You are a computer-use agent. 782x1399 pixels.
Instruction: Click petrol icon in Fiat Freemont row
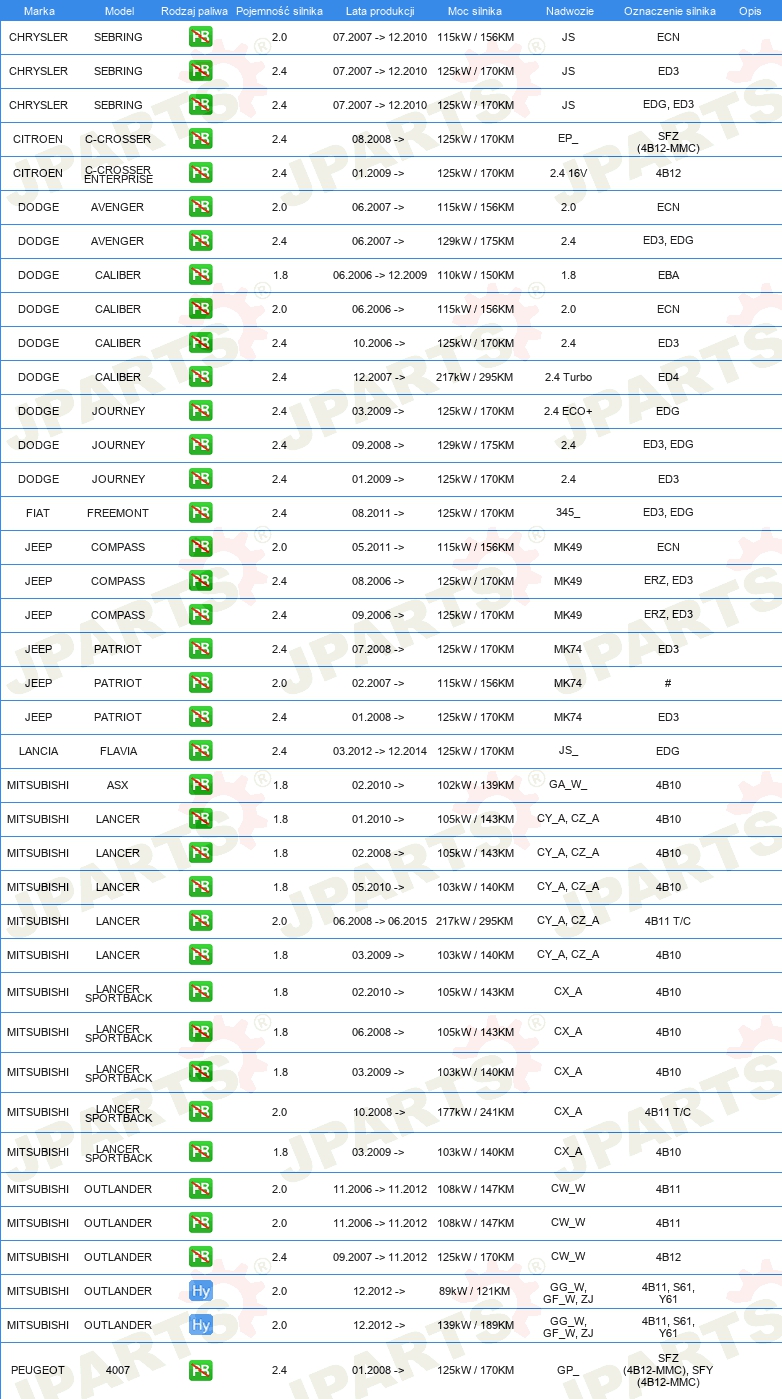coord(200,514)
